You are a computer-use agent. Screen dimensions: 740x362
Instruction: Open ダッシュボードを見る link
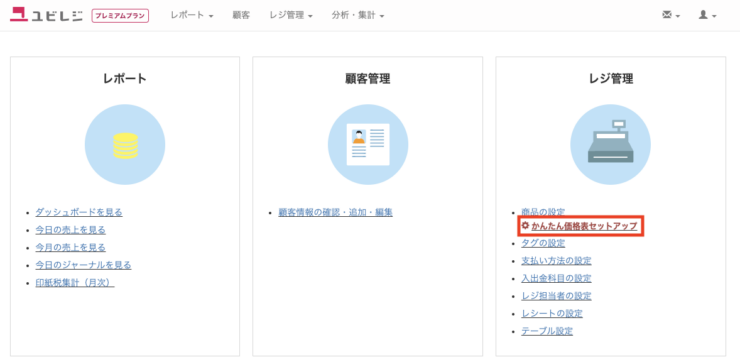tap(79, 212)
